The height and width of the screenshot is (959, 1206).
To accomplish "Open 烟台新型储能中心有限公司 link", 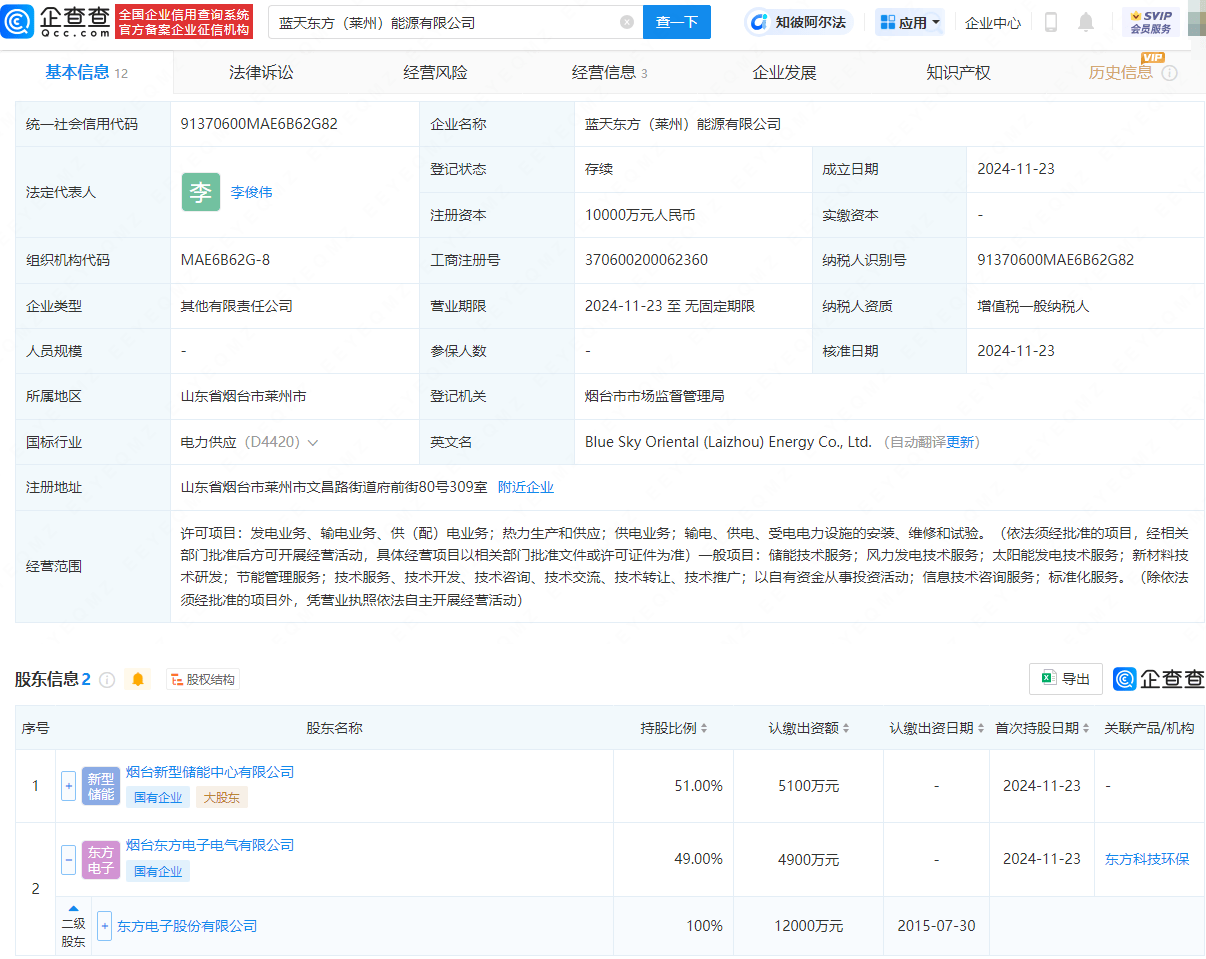I will (x=210, y=772).
